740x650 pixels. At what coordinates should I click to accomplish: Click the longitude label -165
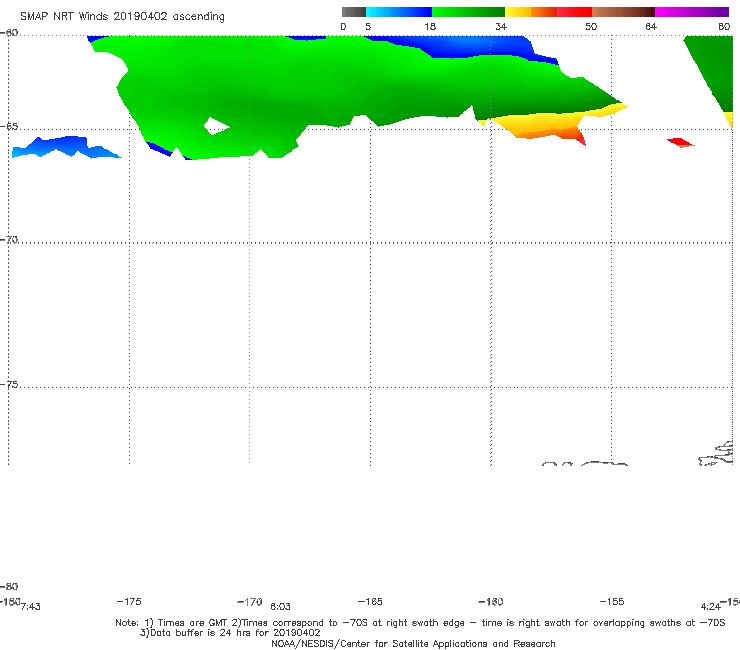pos(370,601)
